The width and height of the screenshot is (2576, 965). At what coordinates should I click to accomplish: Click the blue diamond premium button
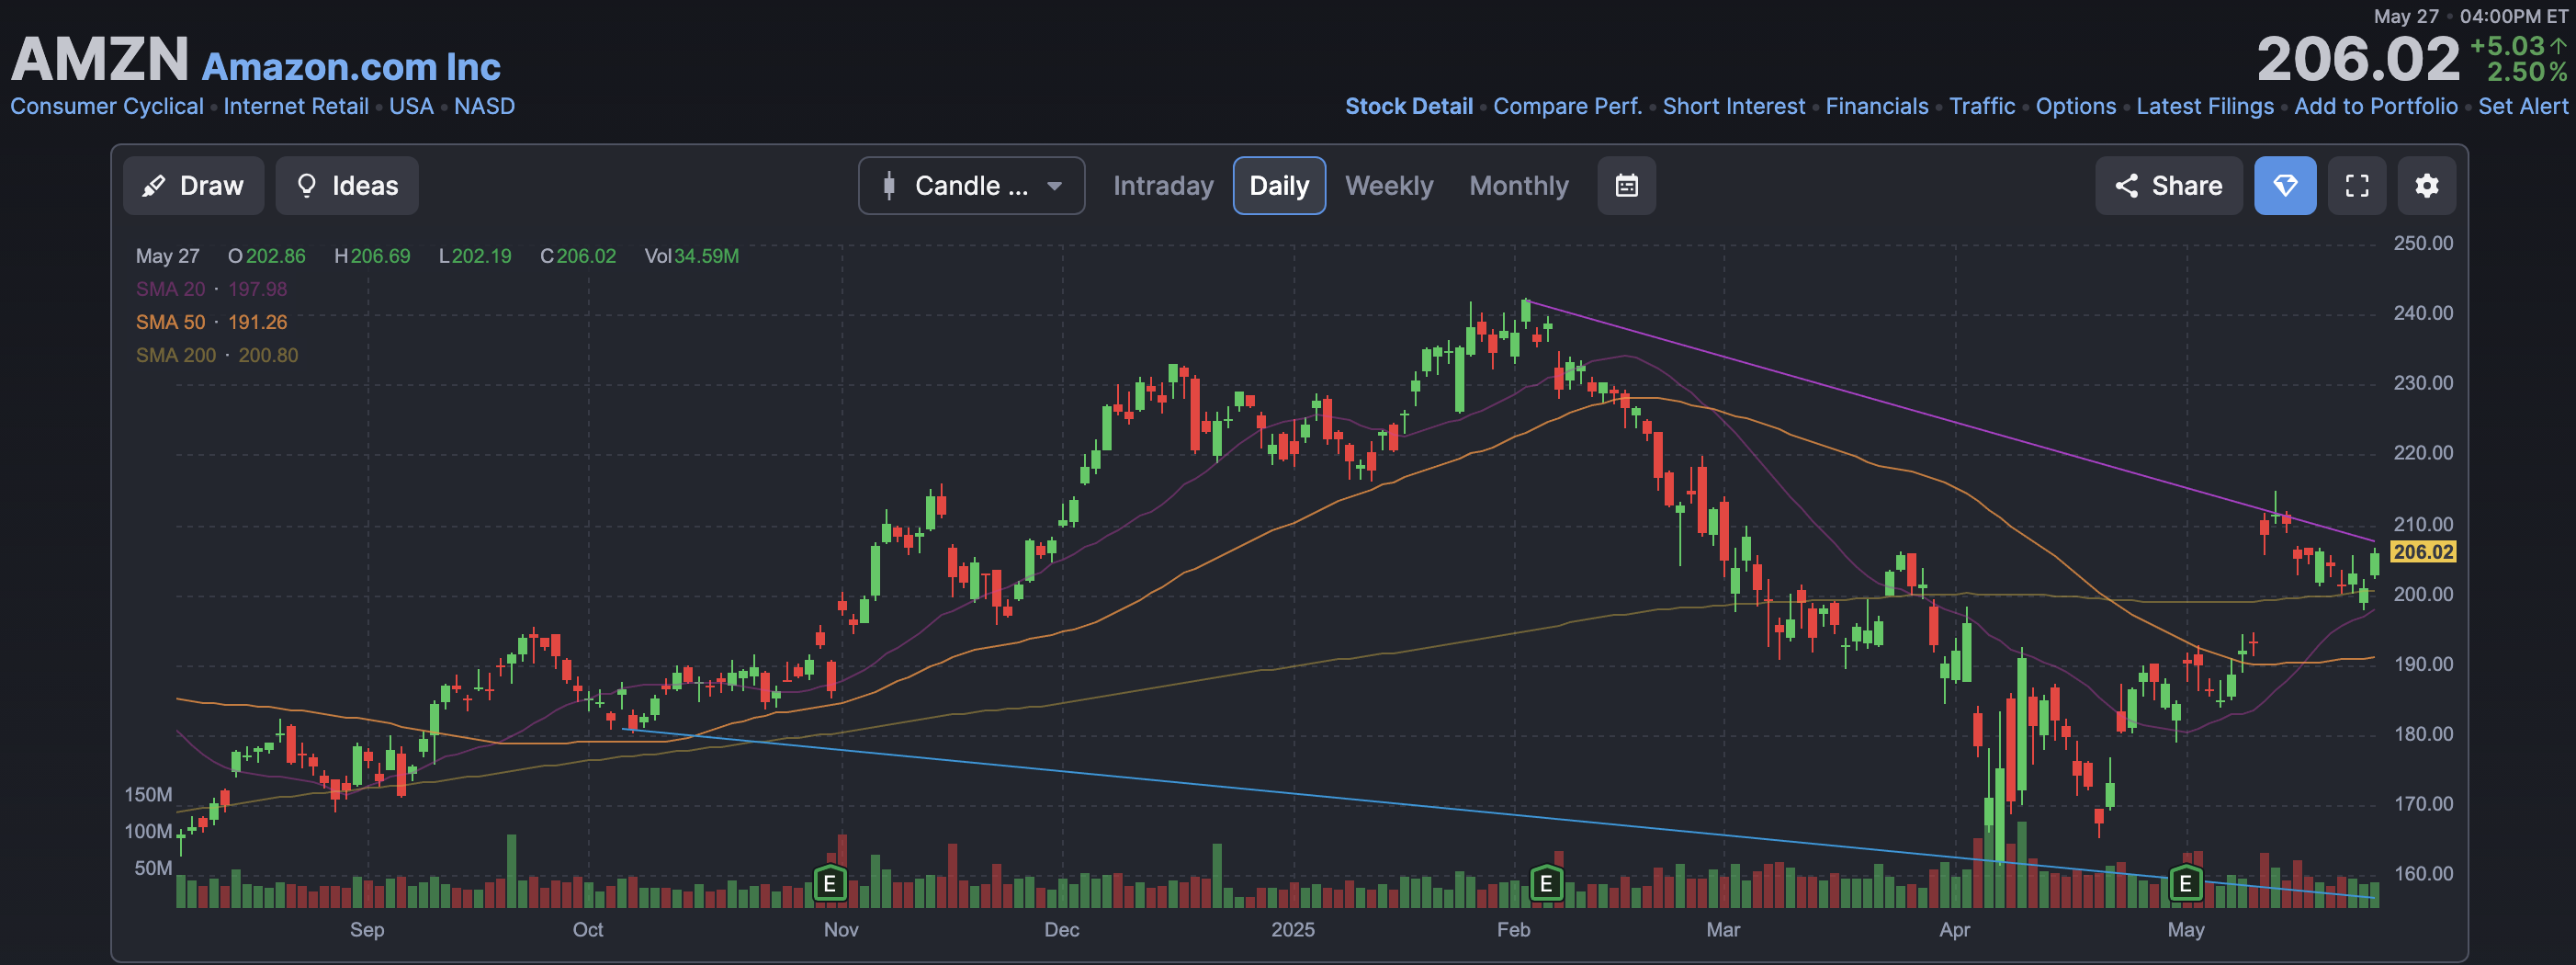click(x=2285, y=185)
